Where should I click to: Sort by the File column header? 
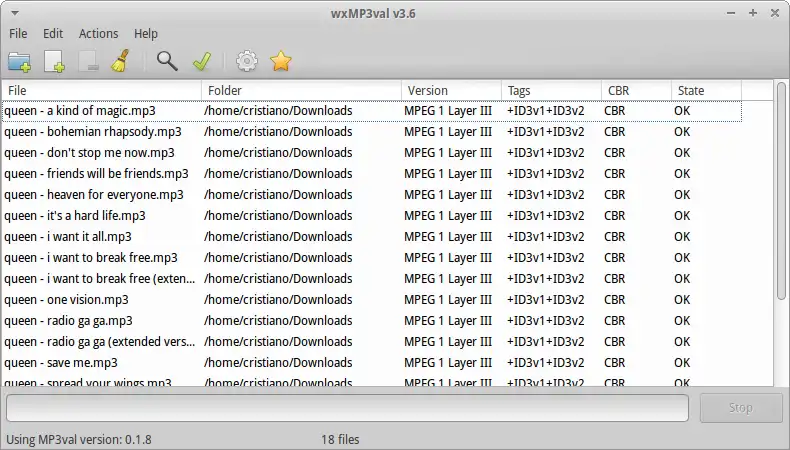(x=102, y=91)
